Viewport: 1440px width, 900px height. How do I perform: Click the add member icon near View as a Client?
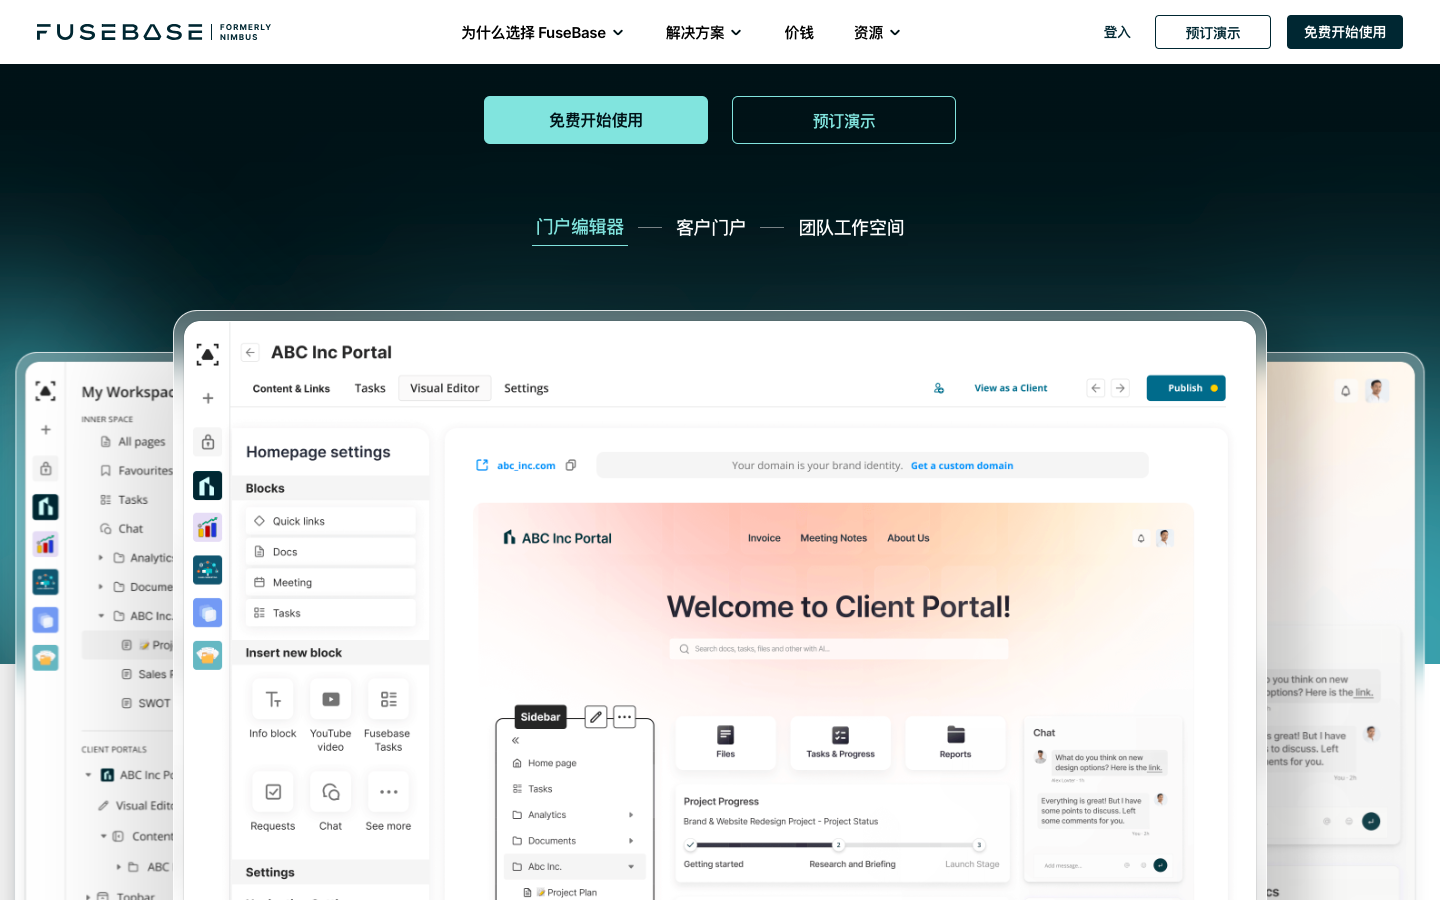tap(939, 388)
